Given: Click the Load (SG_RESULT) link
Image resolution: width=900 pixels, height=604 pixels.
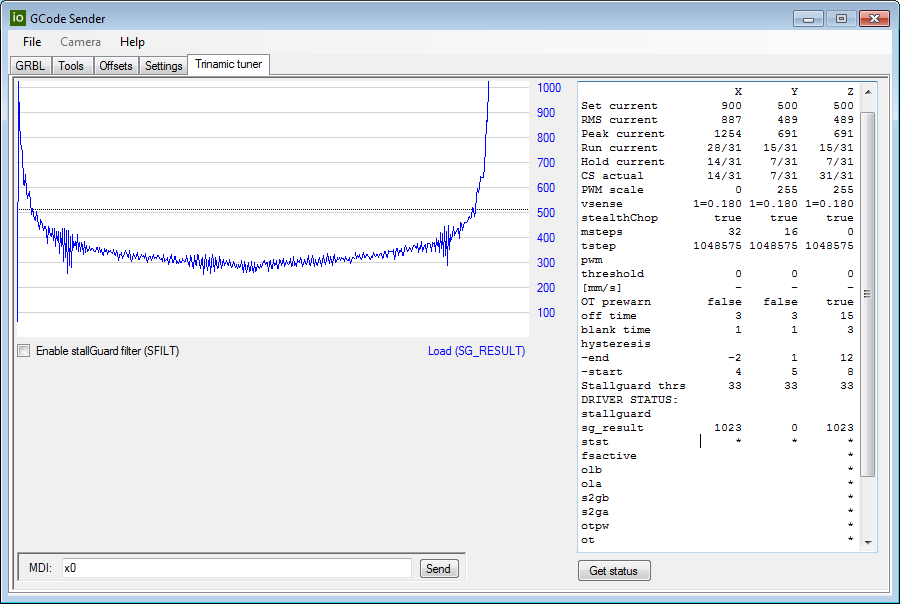Looking at the screenshot, I should pyautogui.click(x=476, y=351).
